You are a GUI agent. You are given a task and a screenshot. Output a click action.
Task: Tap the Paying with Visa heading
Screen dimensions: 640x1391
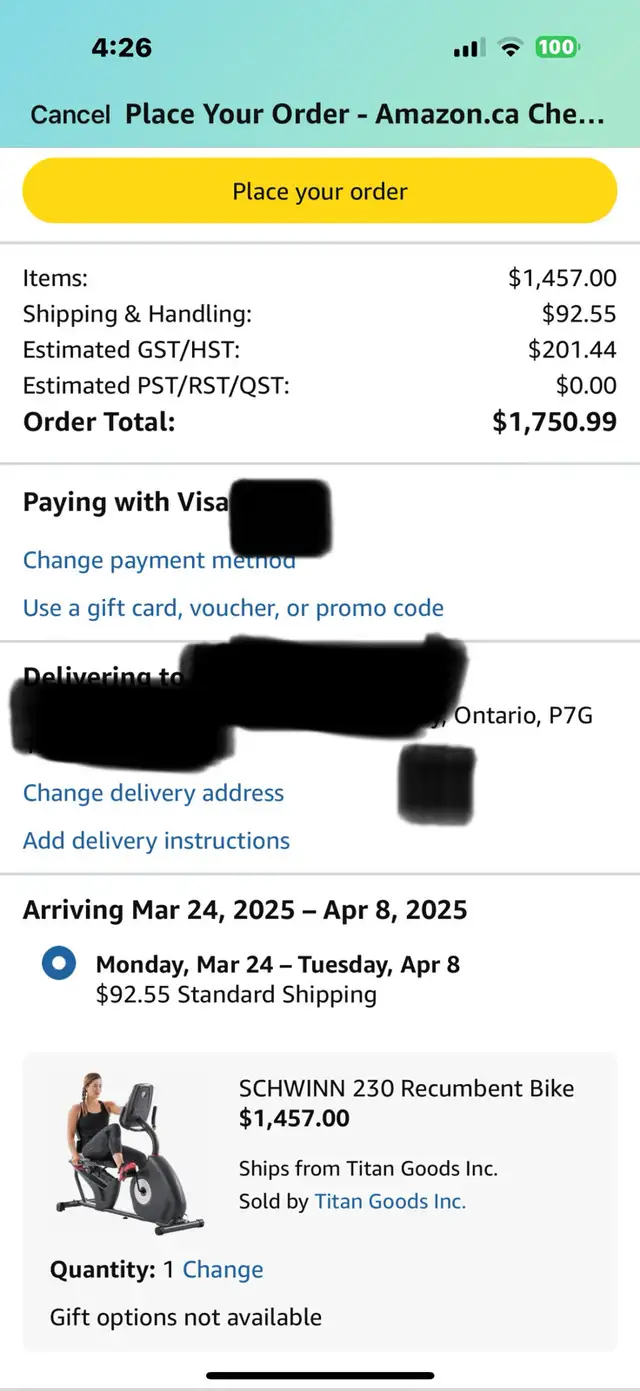pyautogui.click(x=126, y=502)
